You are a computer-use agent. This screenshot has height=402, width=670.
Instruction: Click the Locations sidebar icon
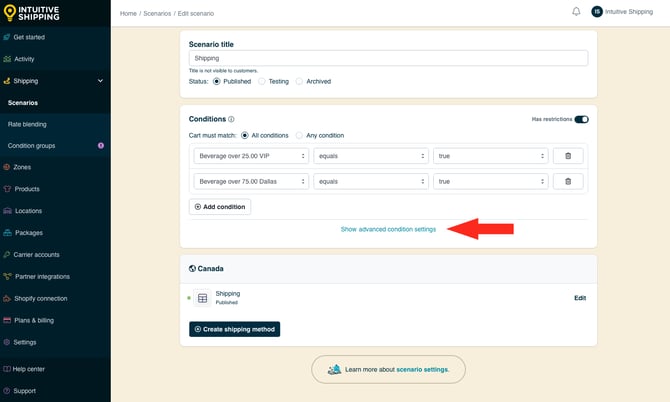pyautogui.click(x=7, y=211)
